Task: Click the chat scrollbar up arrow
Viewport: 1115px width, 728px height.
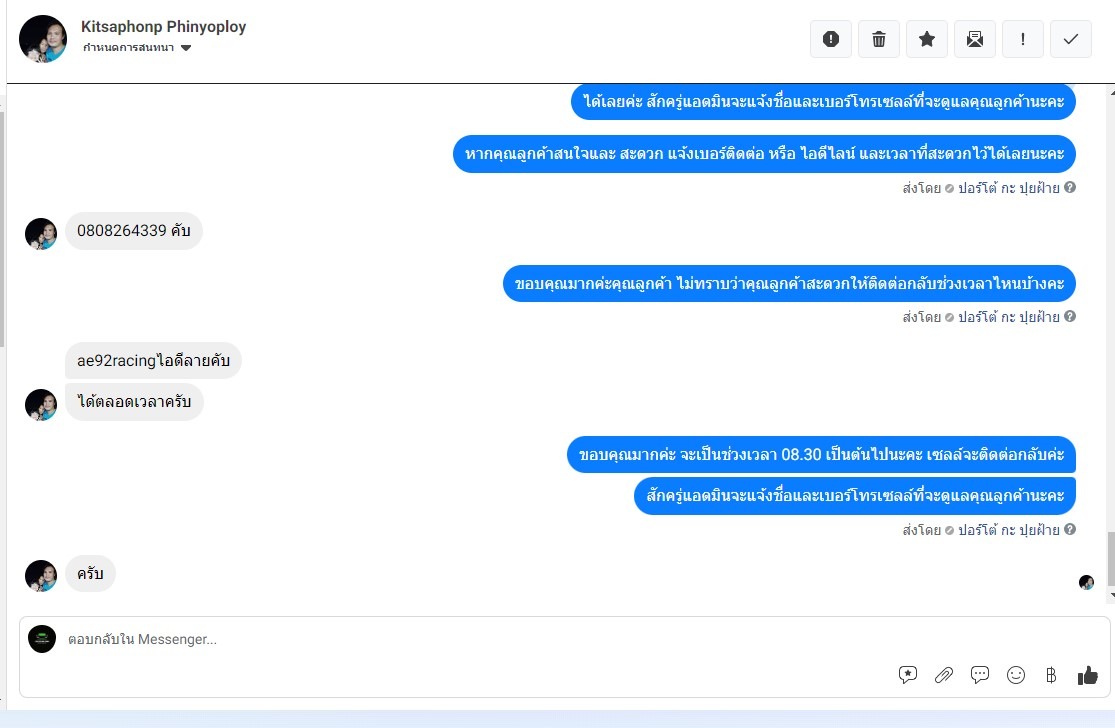Action: pos(1112,92)
